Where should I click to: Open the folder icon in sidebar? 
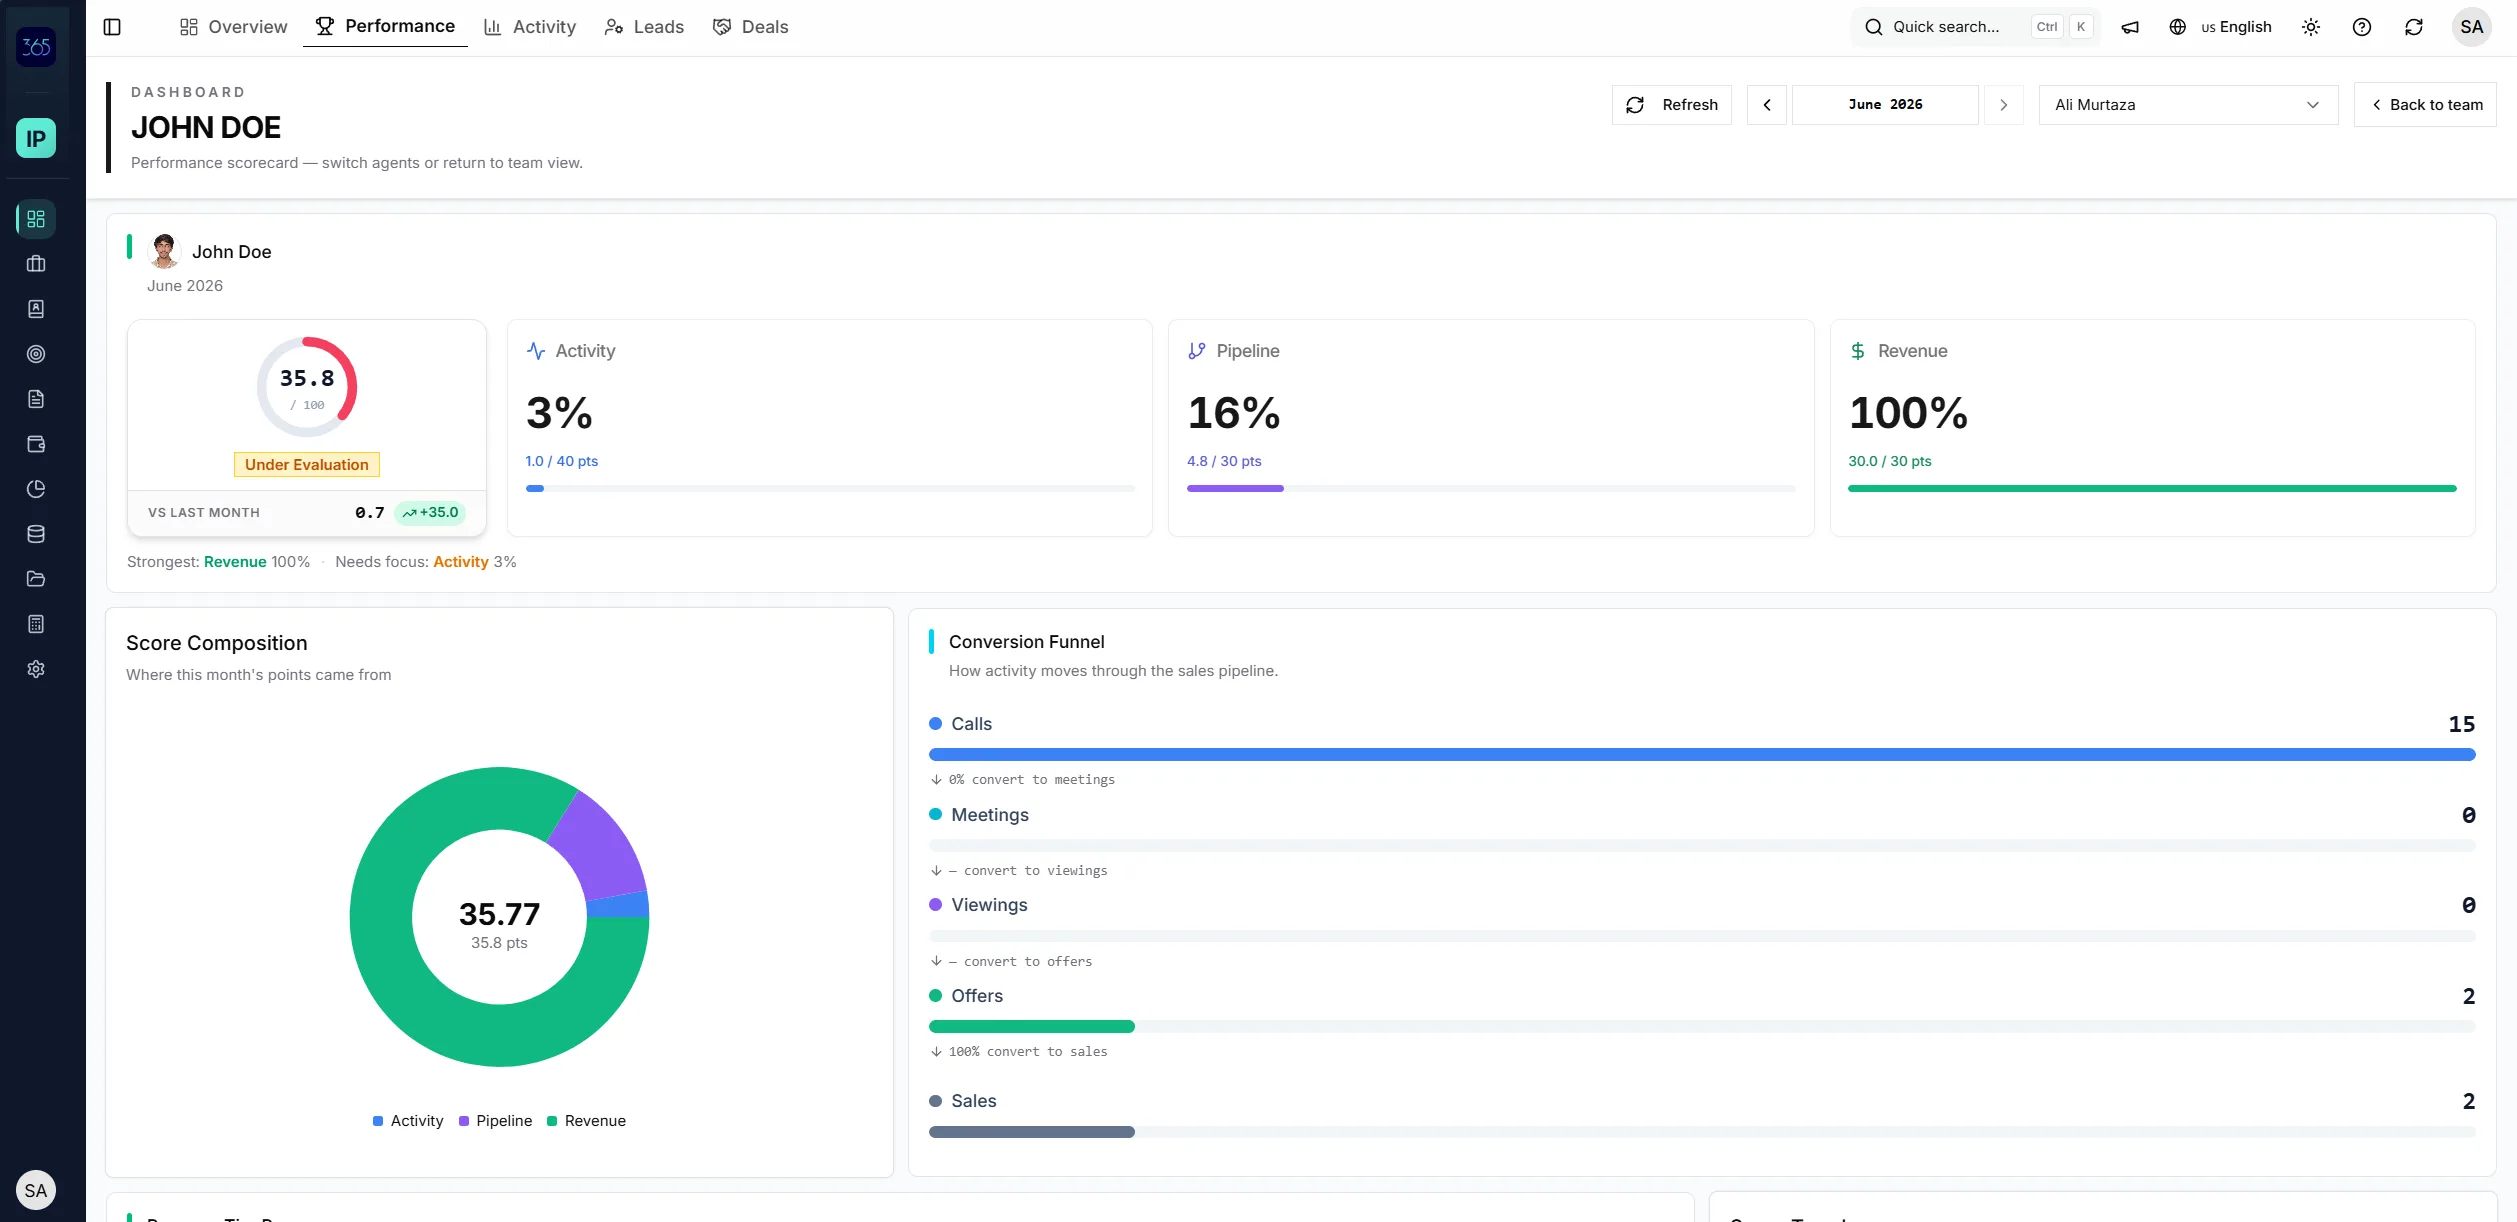36,579
